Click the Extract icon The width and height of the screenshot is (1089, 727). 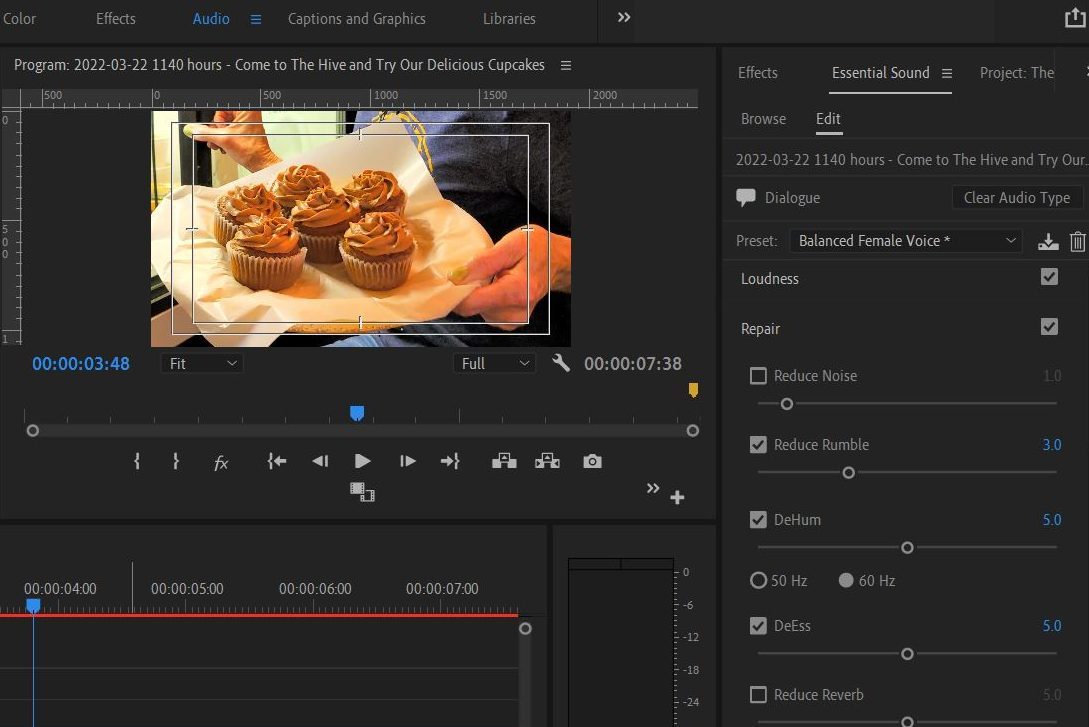click(547, 461)
